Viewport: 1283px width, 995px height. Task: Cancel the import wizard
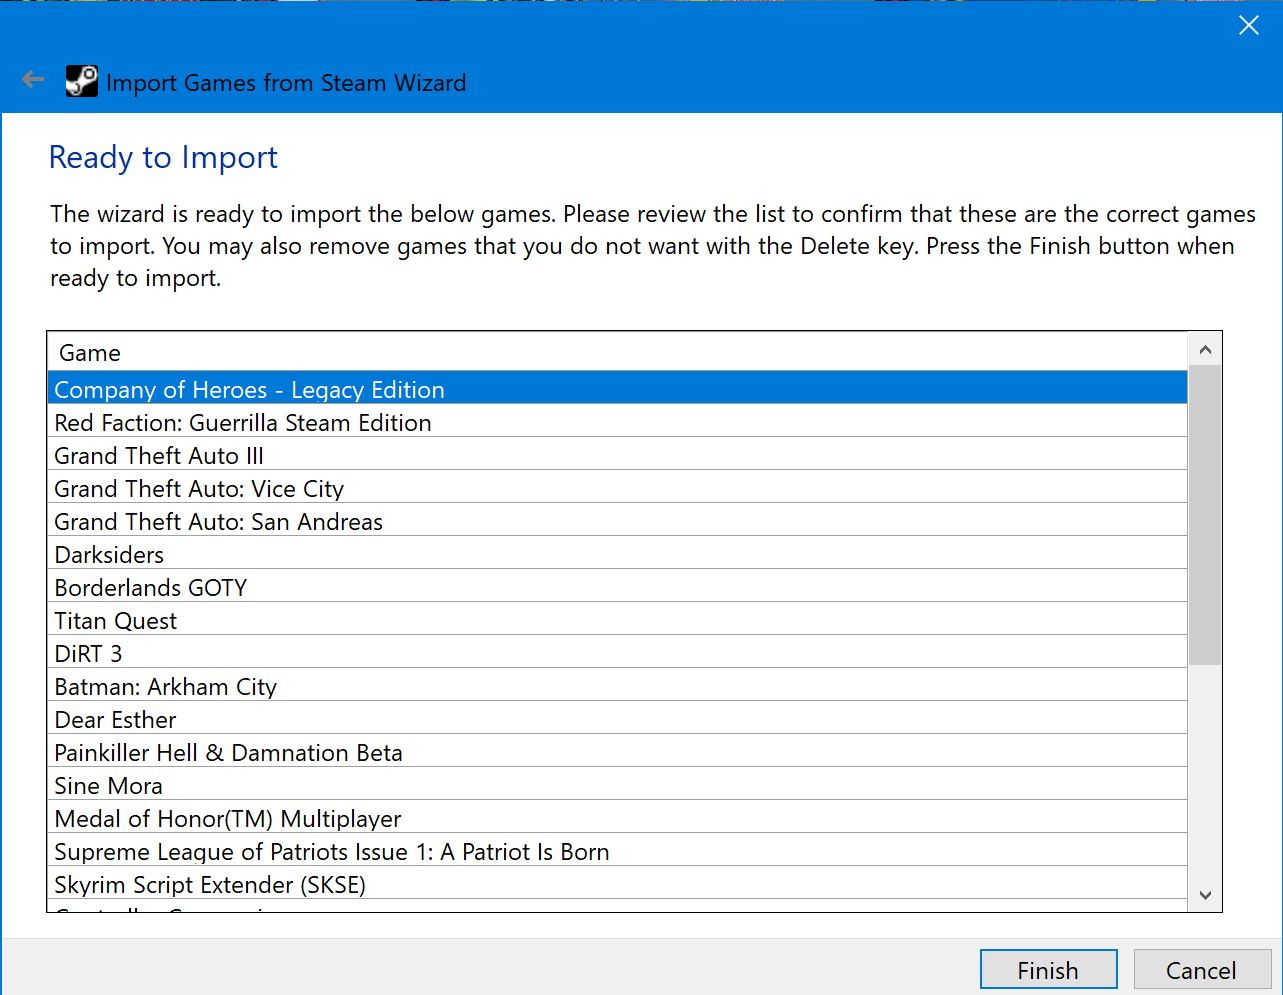click(1201, 970)
